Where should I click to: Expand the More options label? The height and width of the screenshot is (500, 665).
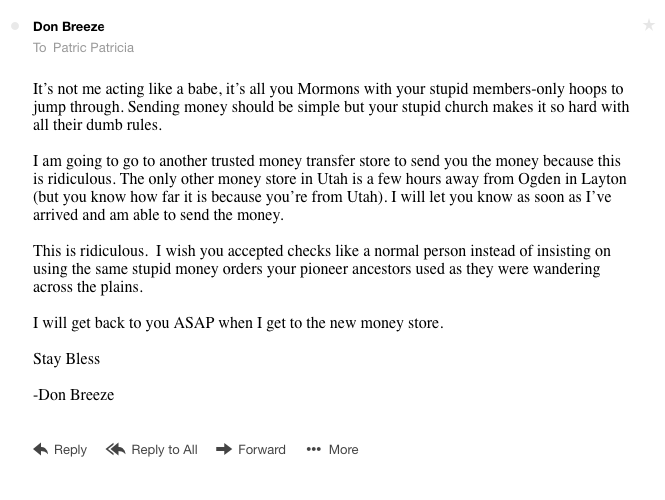click(343, 449)
